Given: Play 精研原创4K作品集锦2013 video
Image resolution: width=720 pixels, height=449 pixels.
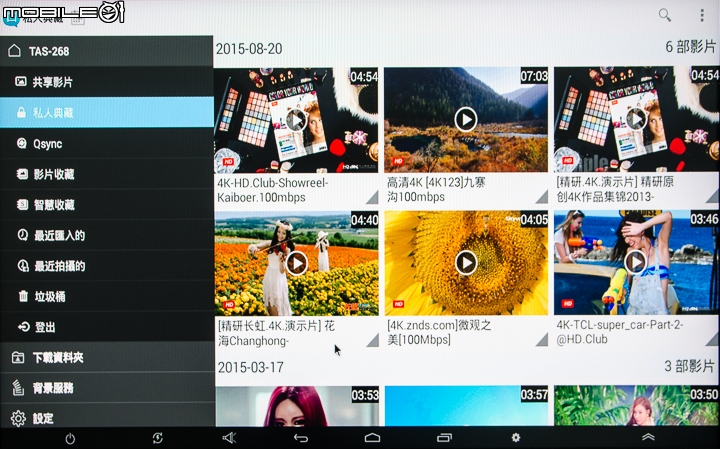Looking at the screenshot, I should 636,119.
